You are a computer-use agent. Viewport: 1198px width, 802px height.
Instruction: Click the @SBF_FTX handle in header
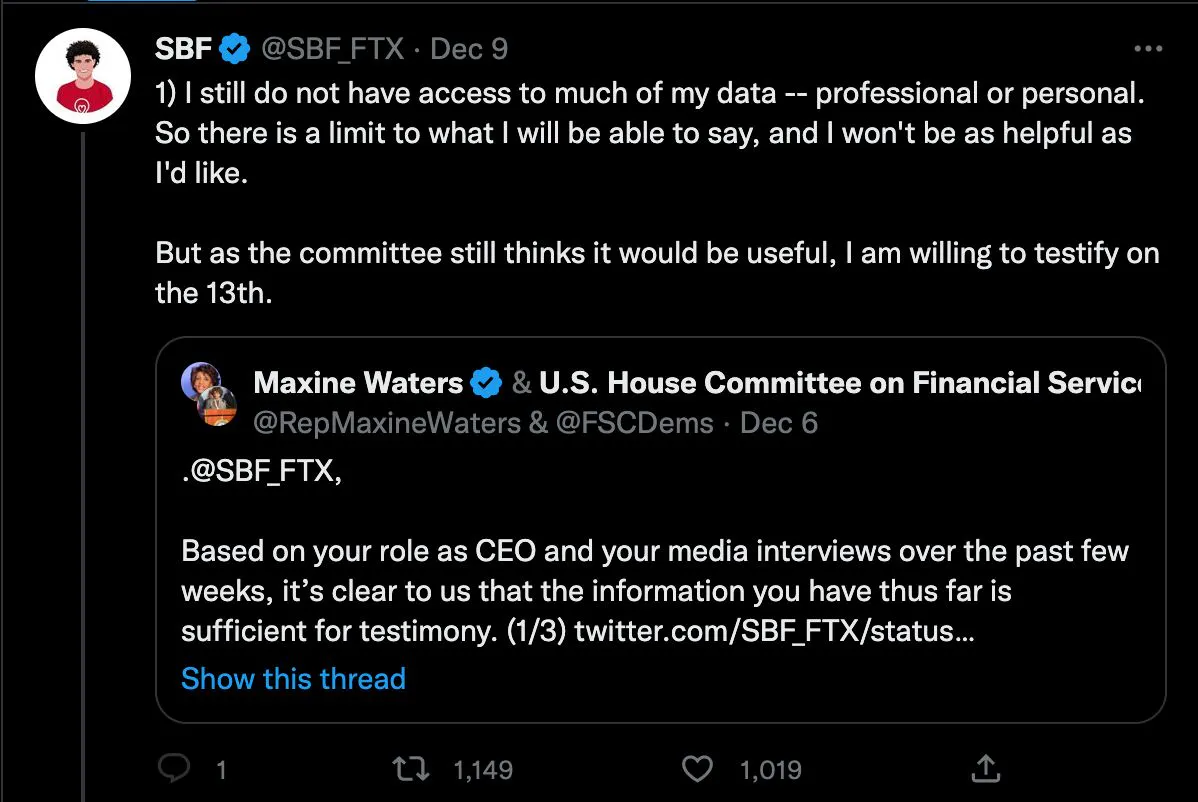click(332, 47)
